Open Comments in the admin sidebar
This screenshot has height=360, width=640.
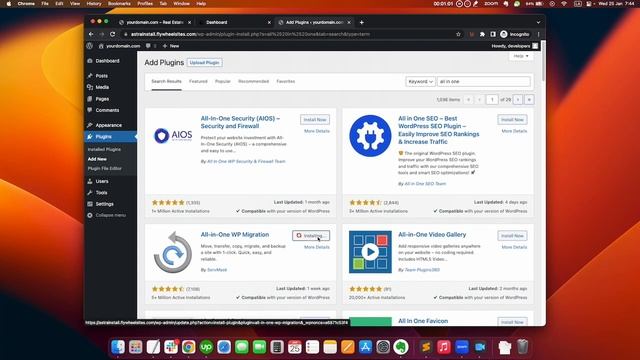[107, 110]
